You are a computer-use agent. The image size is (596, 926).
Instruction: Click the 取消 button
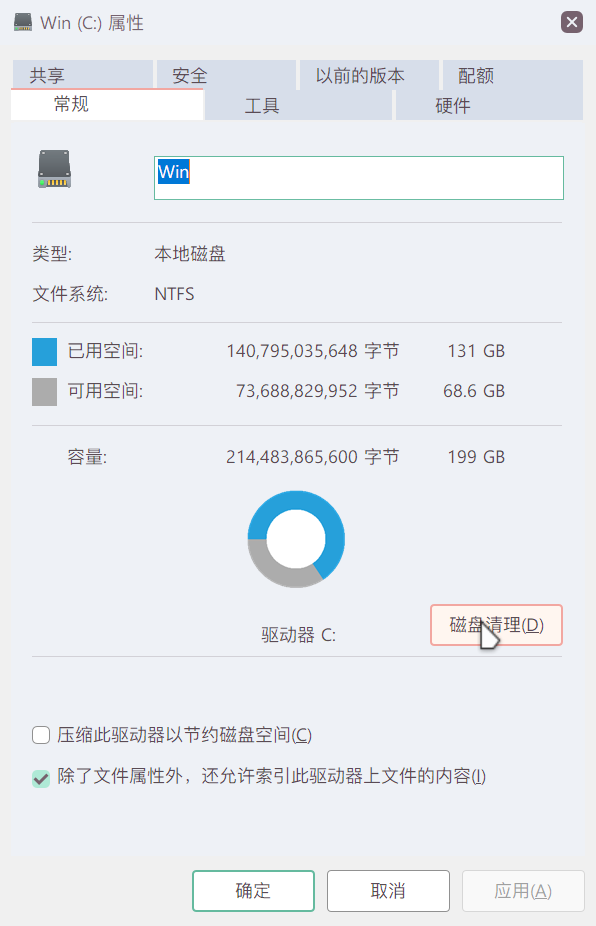click(388, 891)
